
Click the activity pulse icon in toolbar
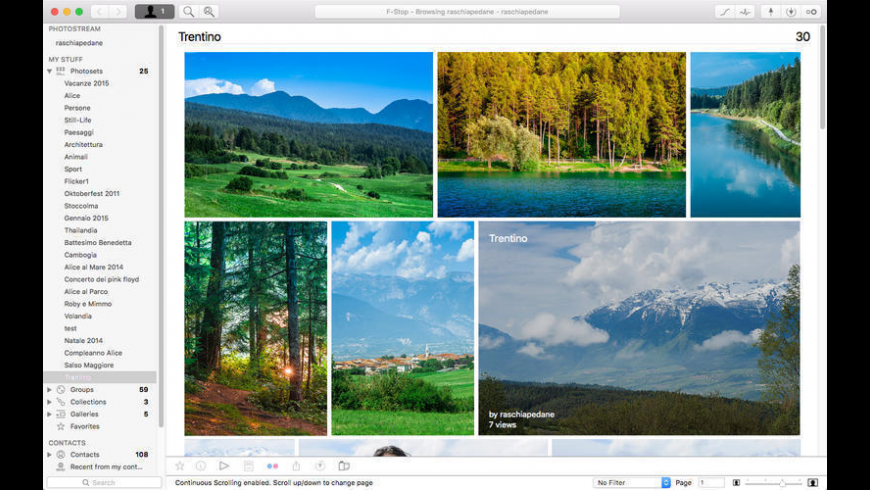click(x=745, y=12)
